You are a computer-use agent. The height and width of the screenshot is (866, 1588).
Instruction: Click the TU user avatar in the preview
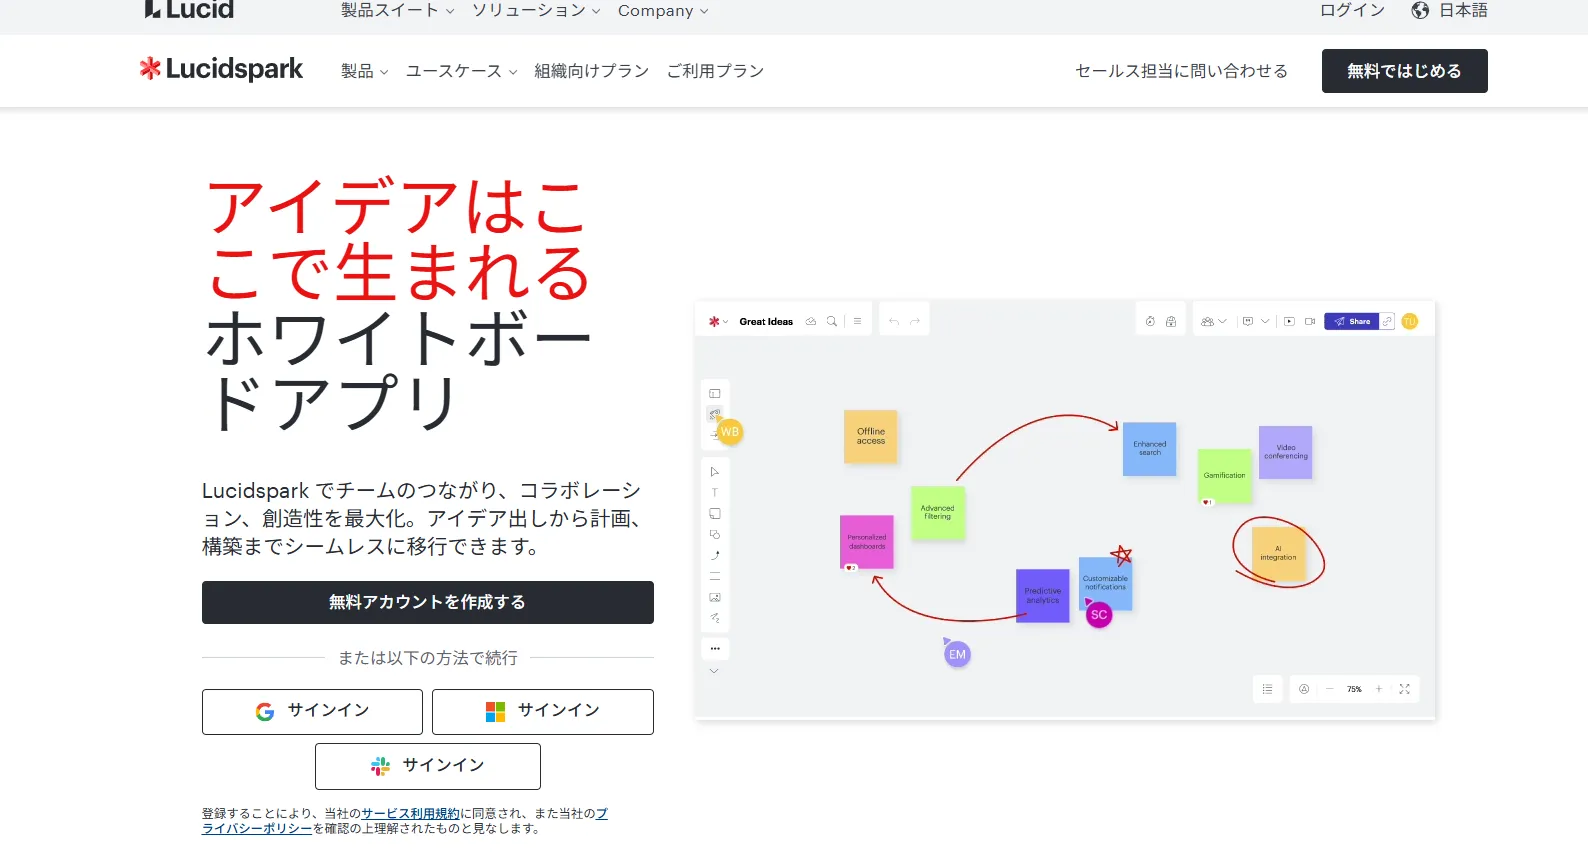click(x=1410, y=321)
